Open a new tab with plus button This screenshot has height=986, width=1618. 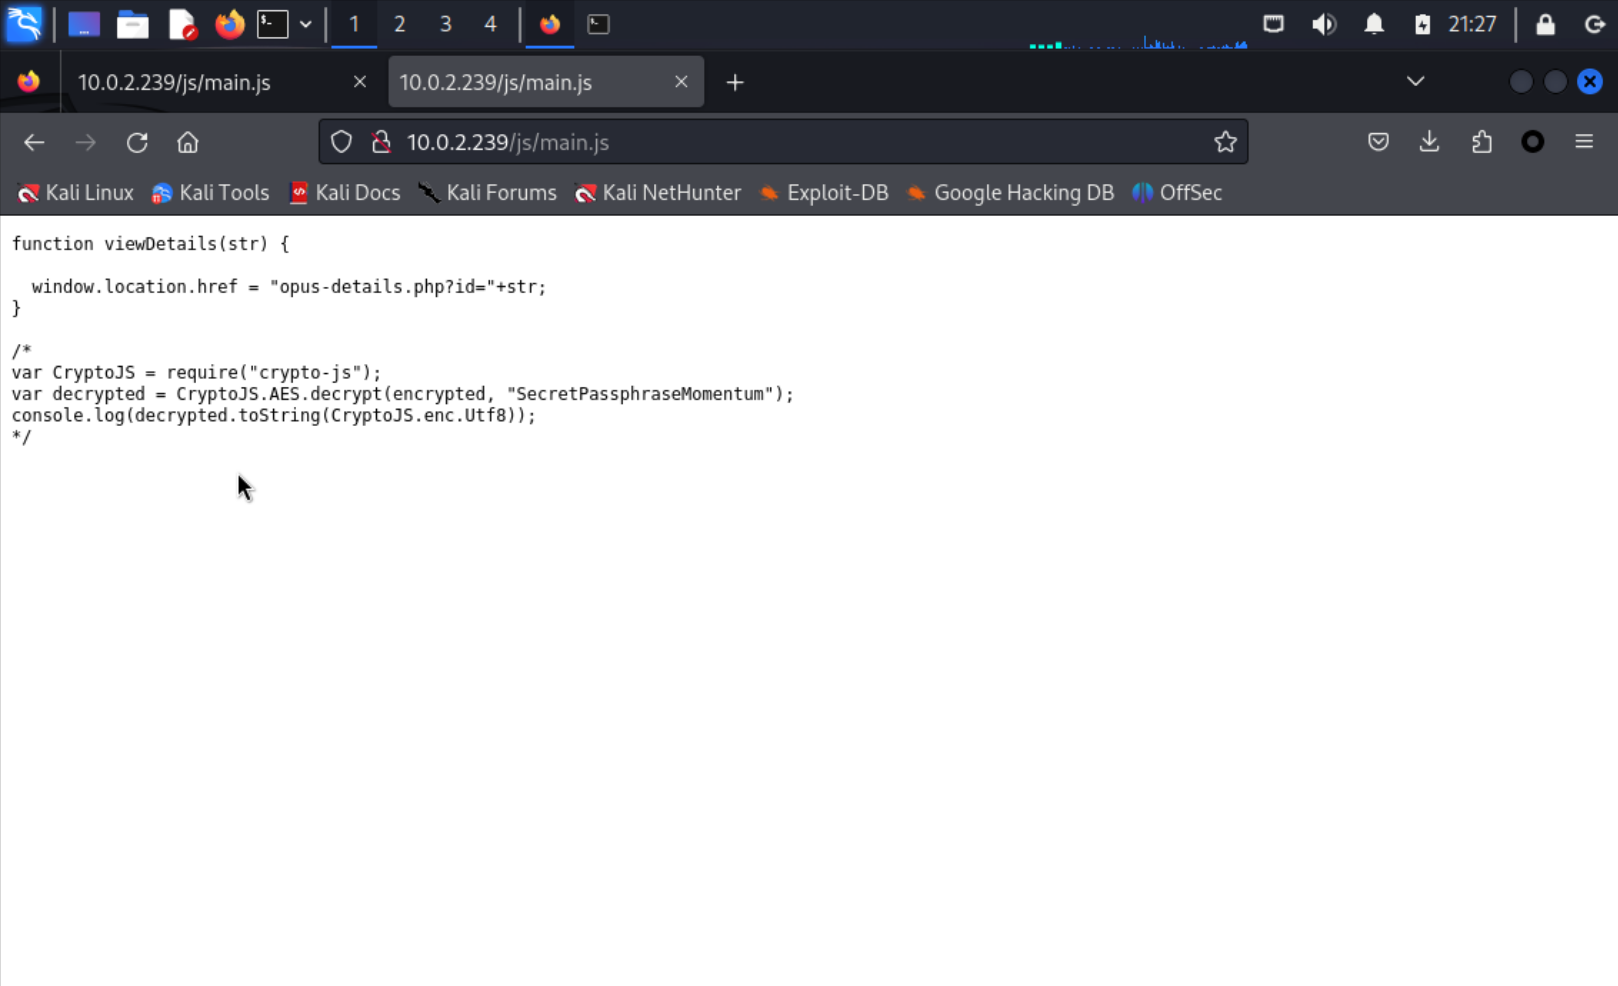tap(735, 82)
